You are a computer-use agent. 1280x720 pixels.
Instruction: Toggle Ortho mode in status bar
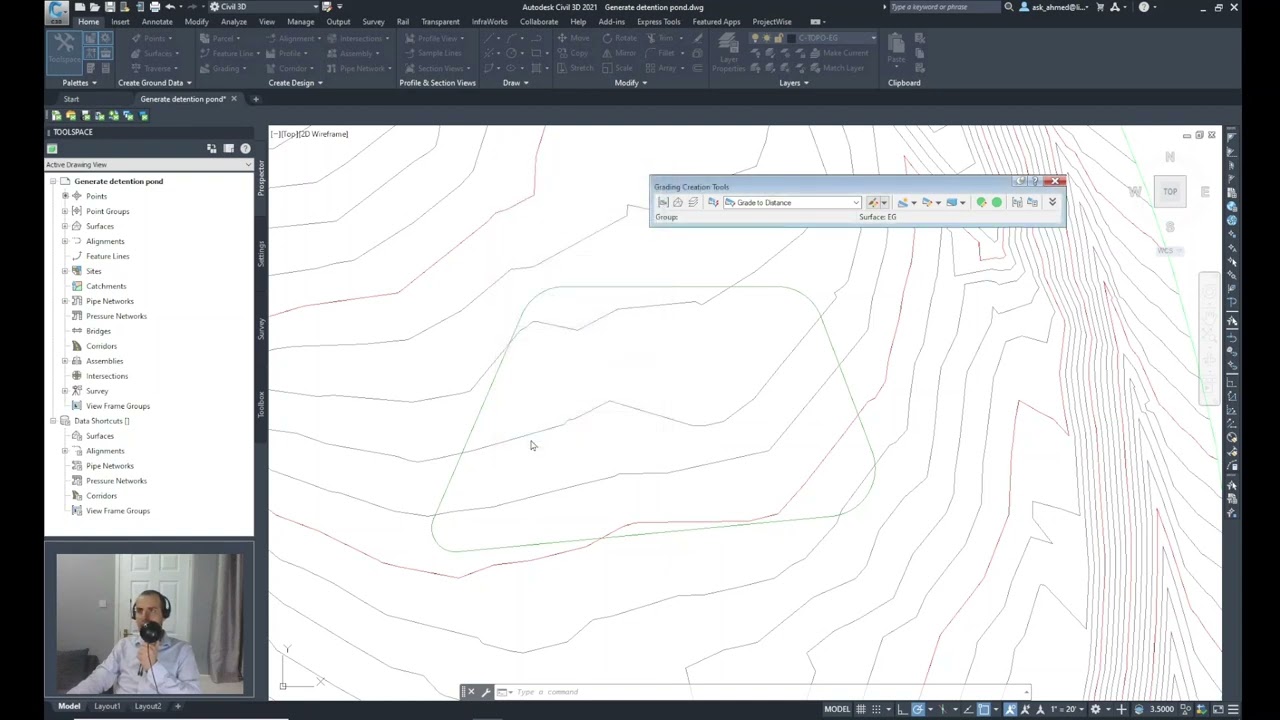click(x=902, y=709)
